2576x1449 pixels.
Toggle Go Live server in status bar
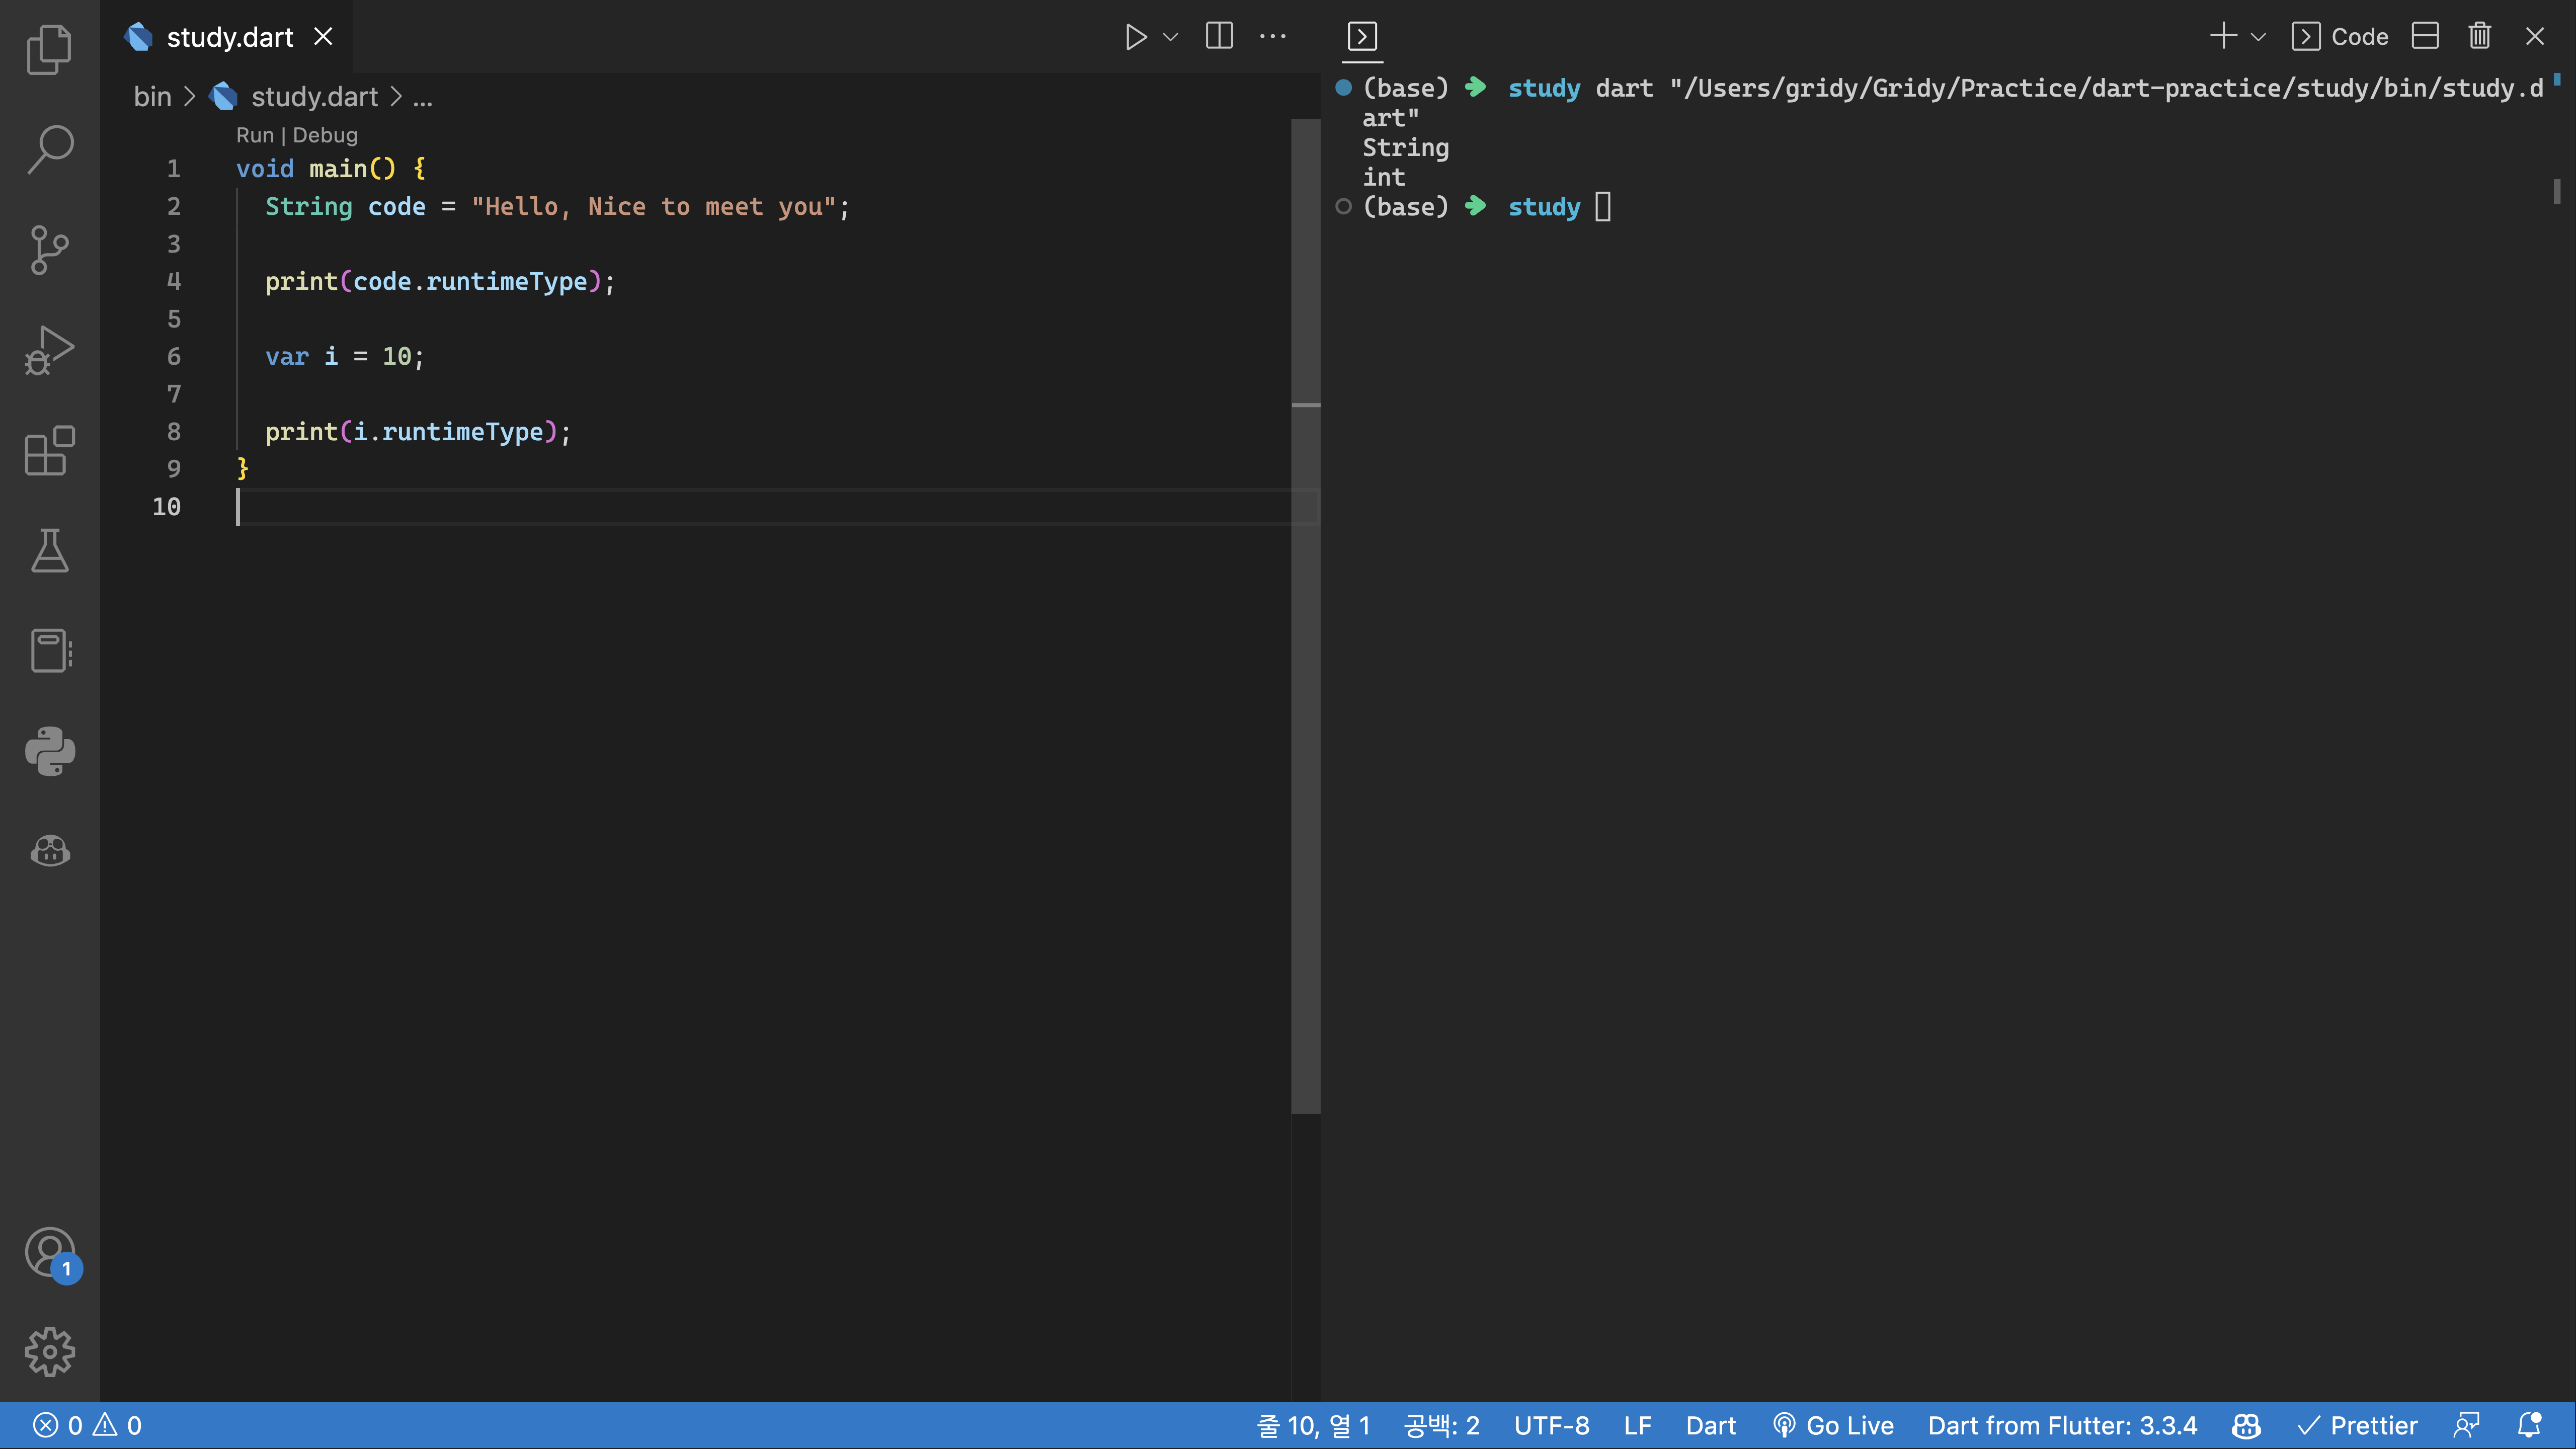1833,1425
